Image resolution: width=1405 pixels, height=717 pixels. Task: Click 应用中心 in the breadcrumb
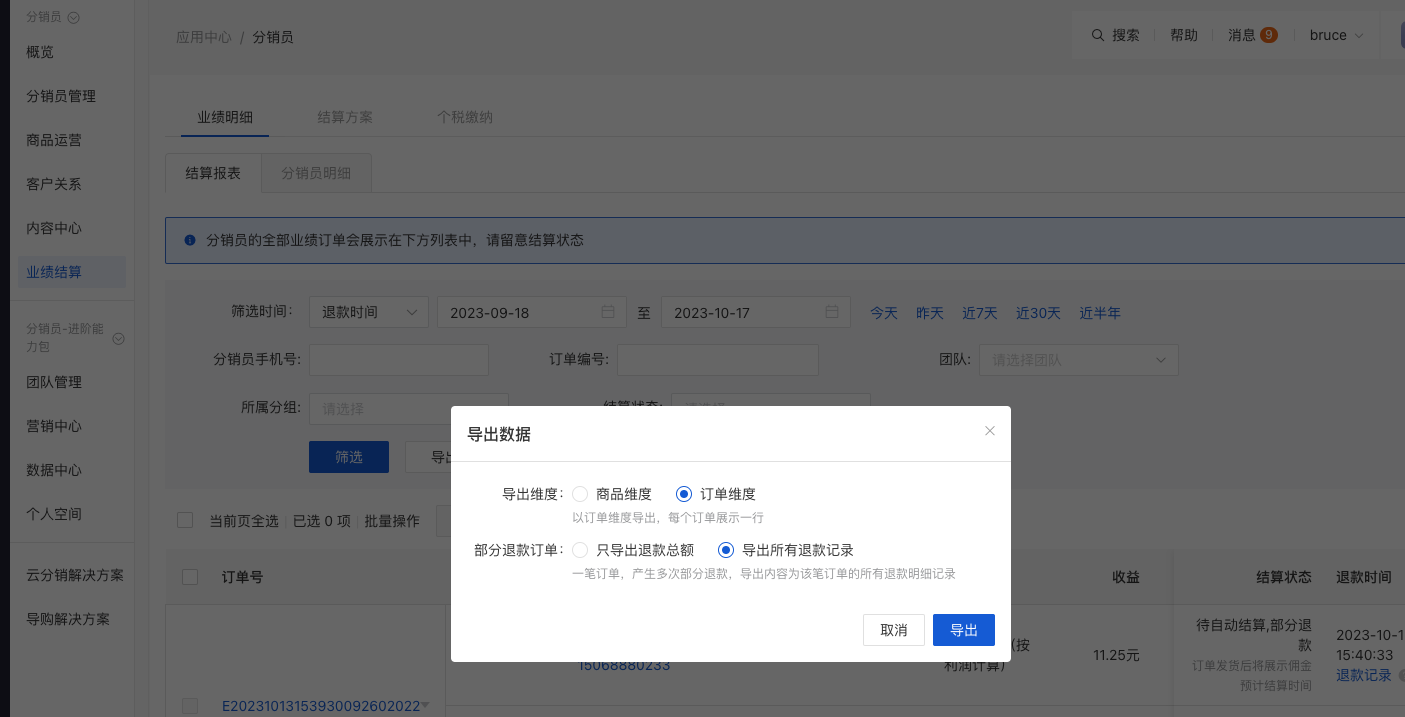(204, 37)
